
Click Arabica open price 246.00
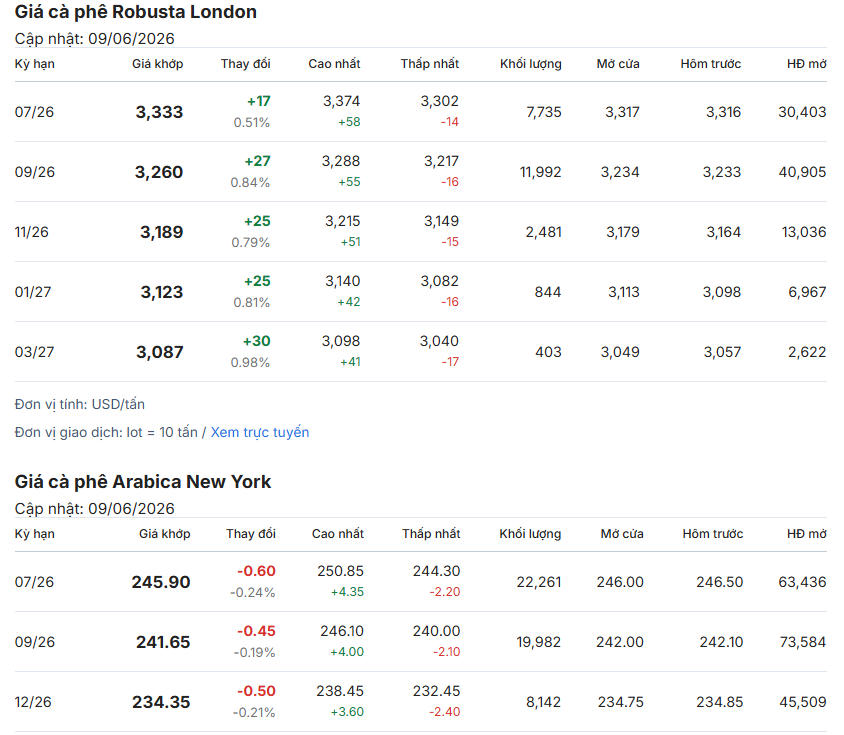[x=620, y=582]
